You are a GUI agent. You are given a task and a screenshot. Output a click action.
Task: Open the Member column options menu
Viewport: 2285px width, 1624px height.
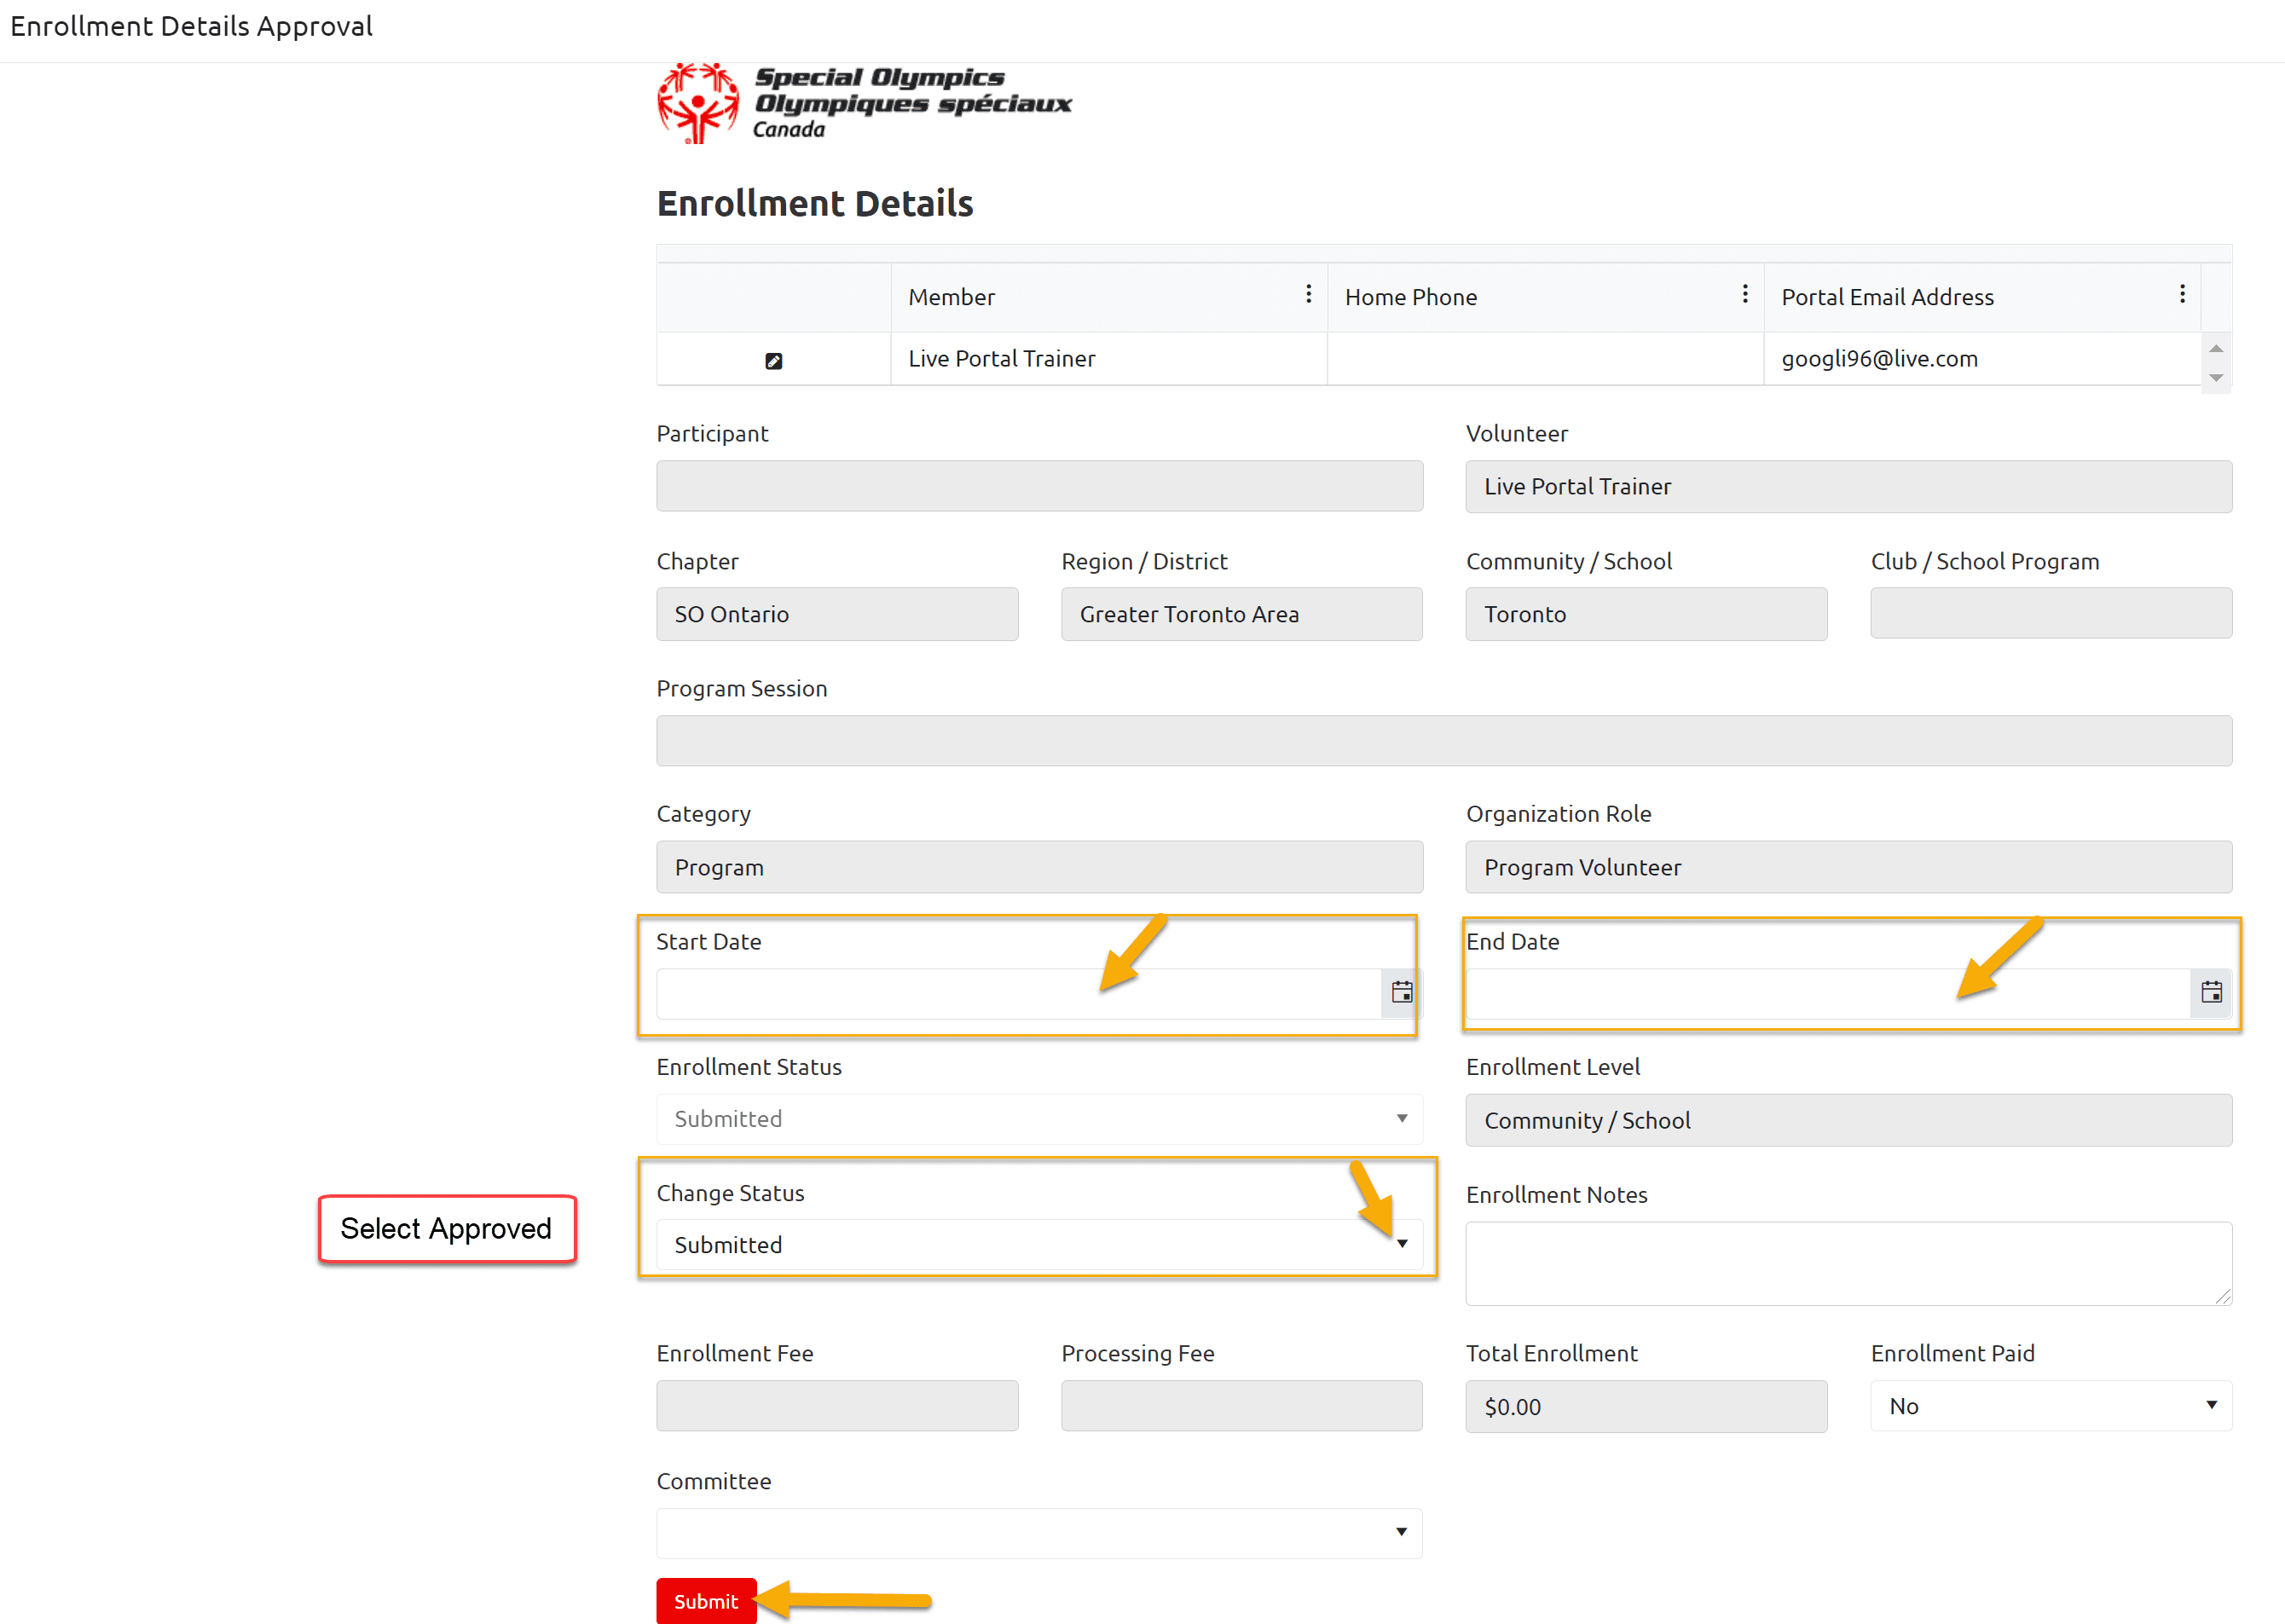tap(1308, 294)
